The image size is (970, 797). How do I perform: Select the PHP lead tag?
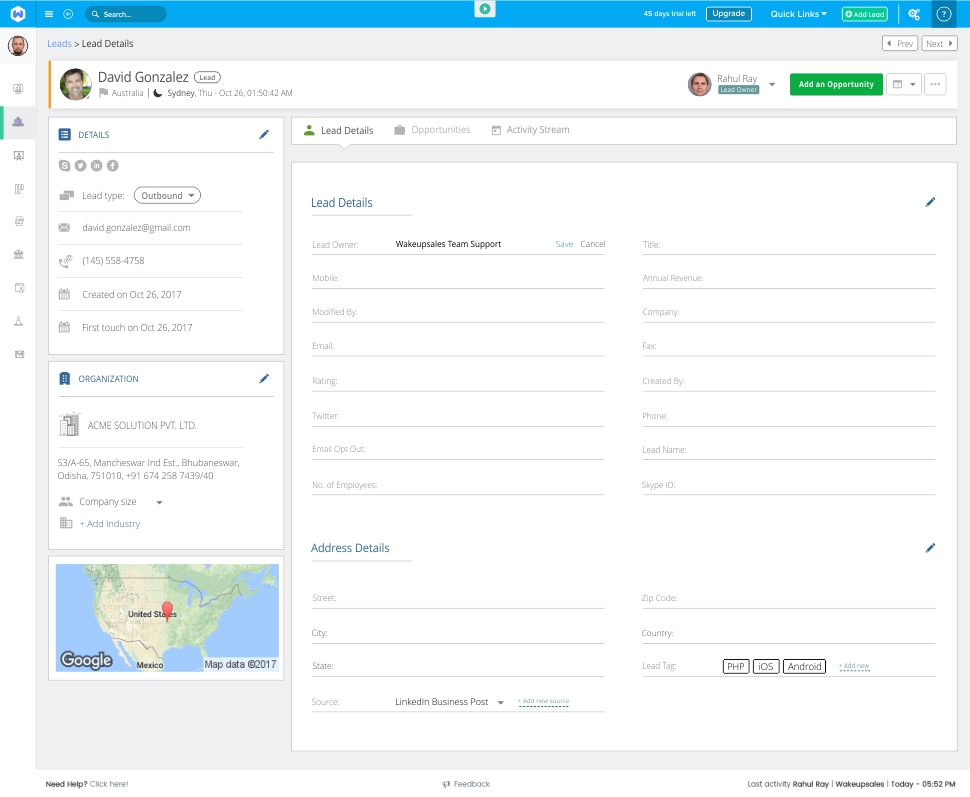pos(736,666)
